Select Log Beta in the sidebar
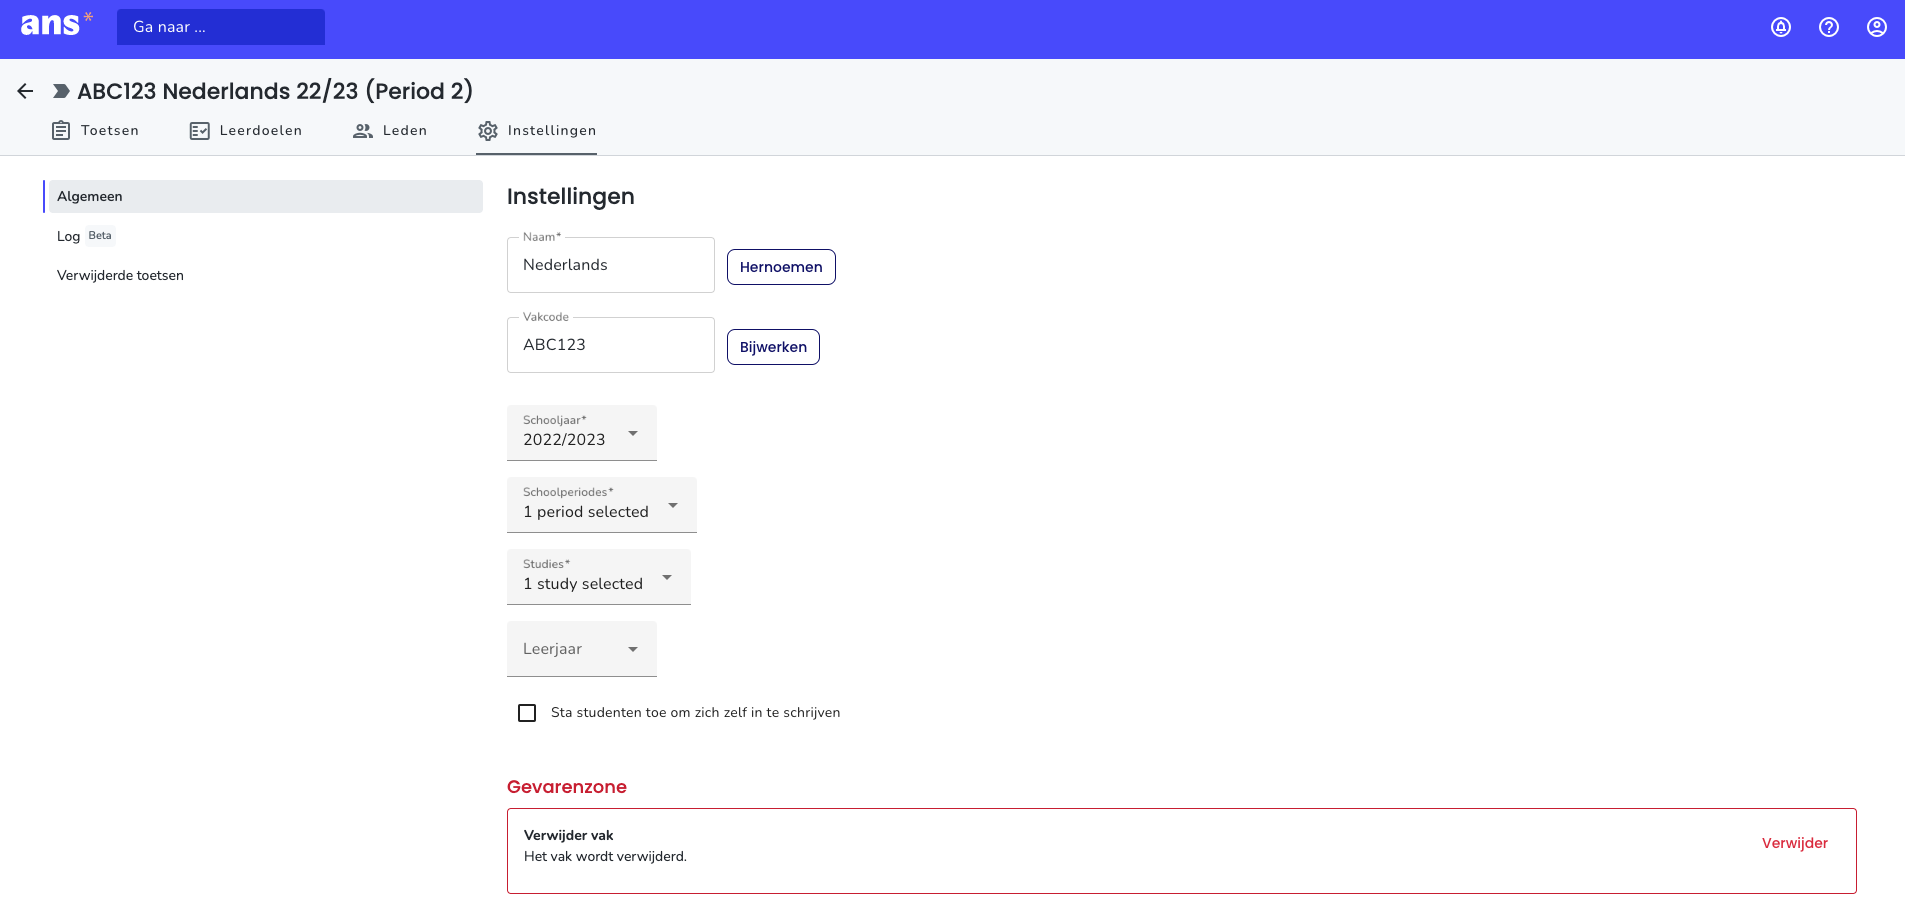 85,236
